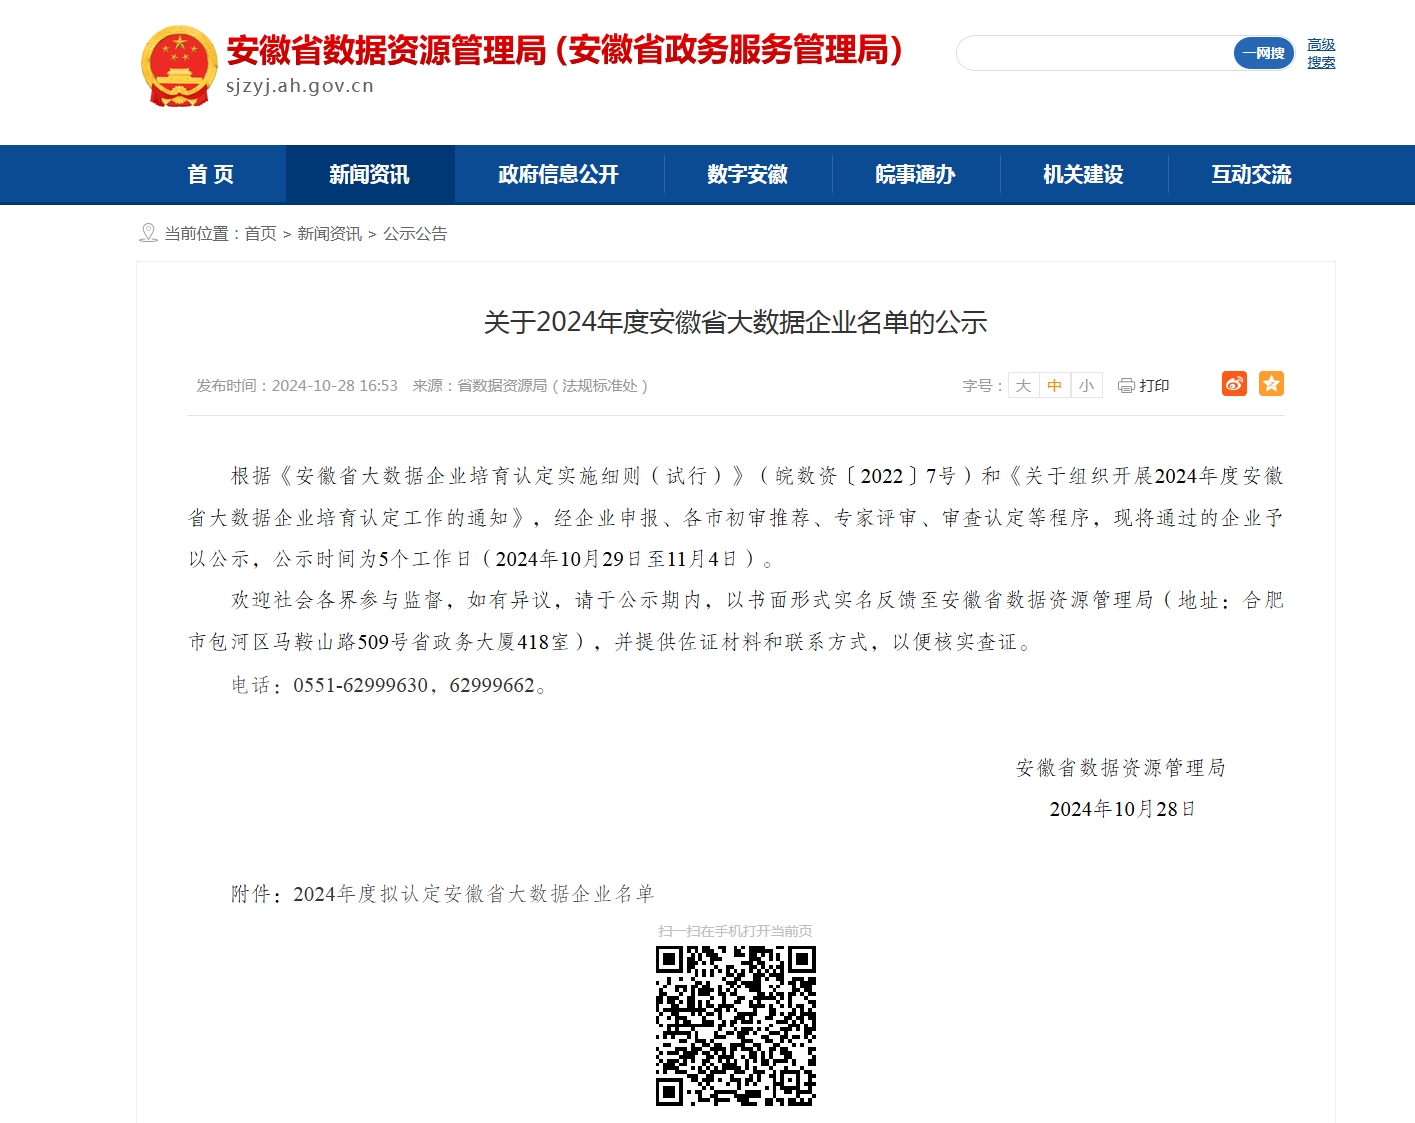Click the national emblem site logo
Screen dimensions: 1415x1123
click(179, 66)
